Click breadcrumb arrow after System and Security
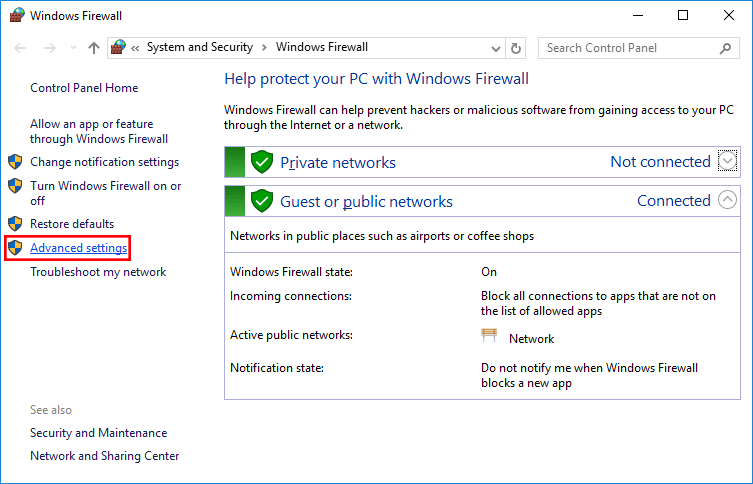753x484 pixels. (x=264, y=48)
